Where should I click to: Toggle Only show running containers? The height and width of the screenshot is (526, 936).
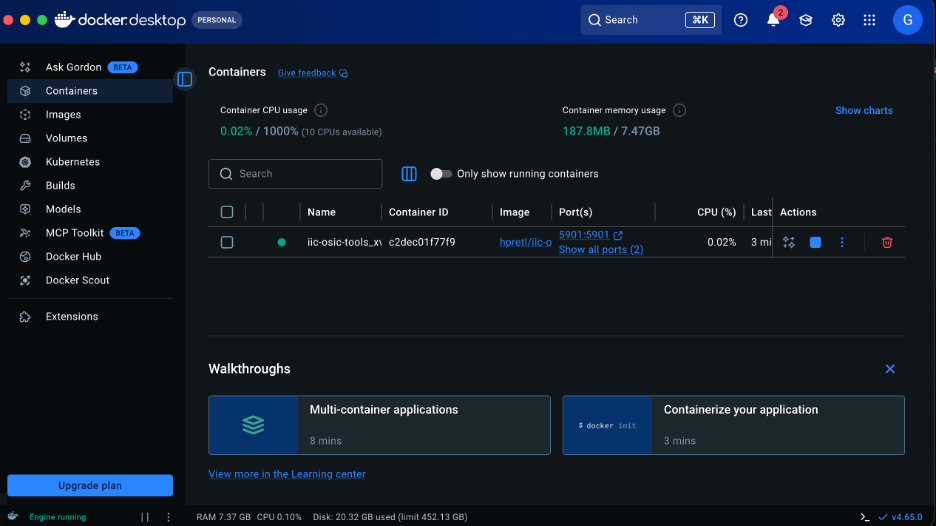(441, 174)
